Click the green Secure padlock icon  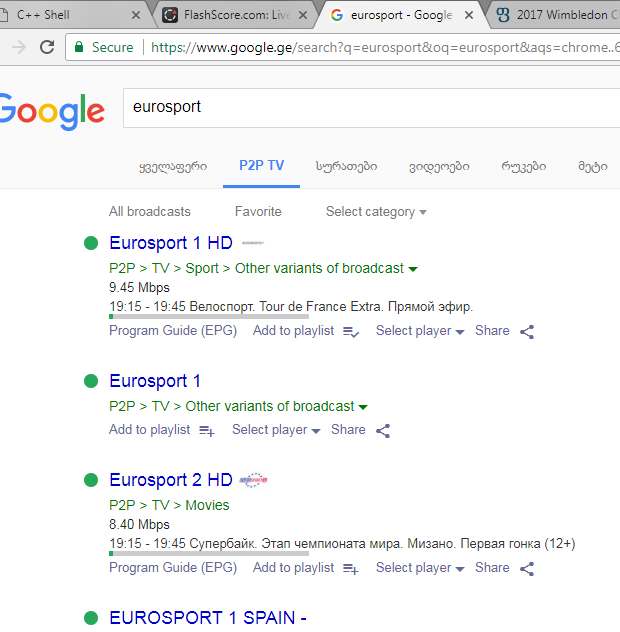click(x=79, y=47)
